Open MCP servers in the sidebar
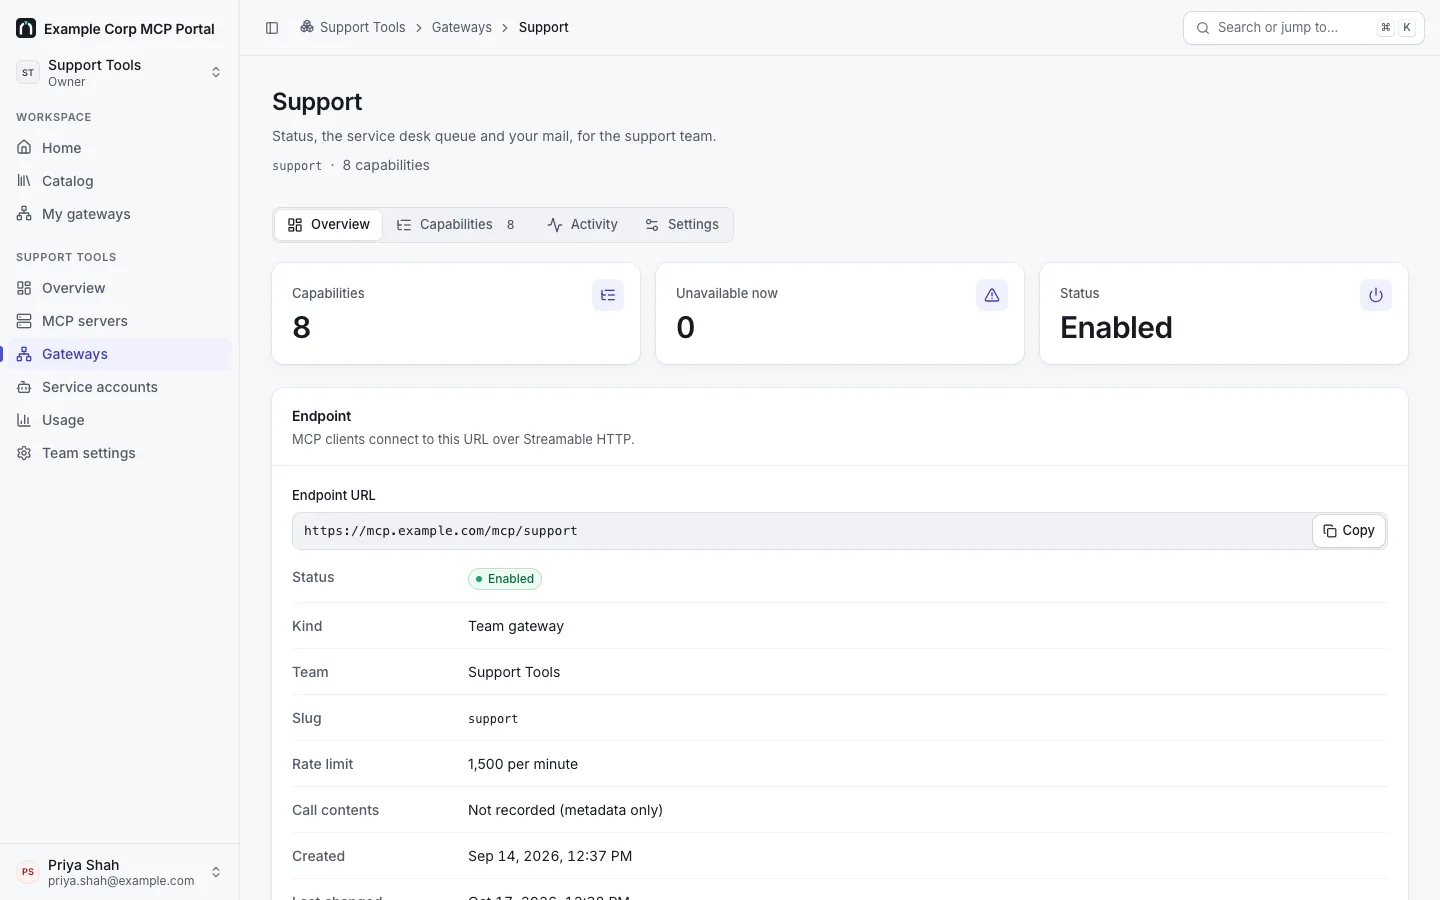 [120, 321]
